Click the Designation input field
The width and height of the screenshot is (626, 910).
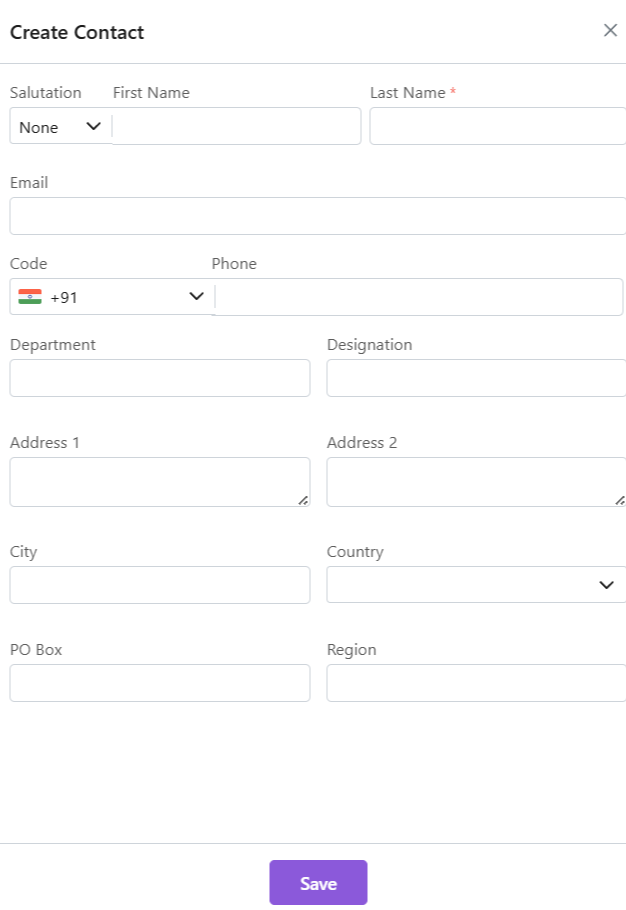pyautogui.click(x=476, y=378)
